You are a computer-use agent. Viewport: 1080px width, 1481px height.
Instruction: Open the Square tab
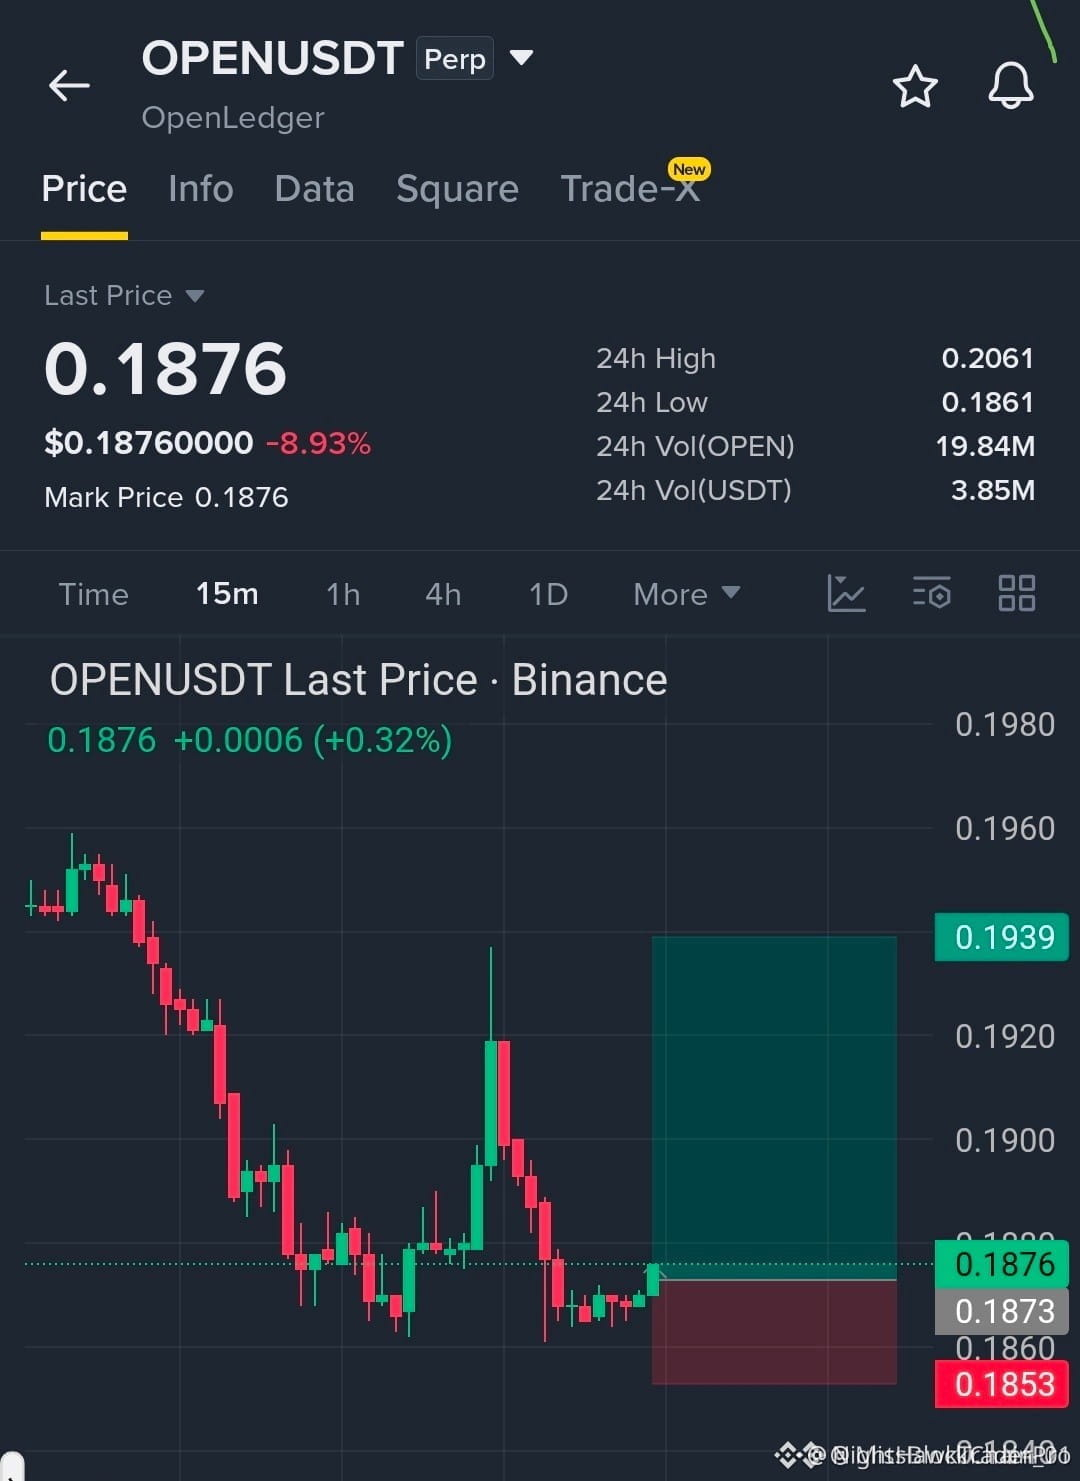coord(457,189)
